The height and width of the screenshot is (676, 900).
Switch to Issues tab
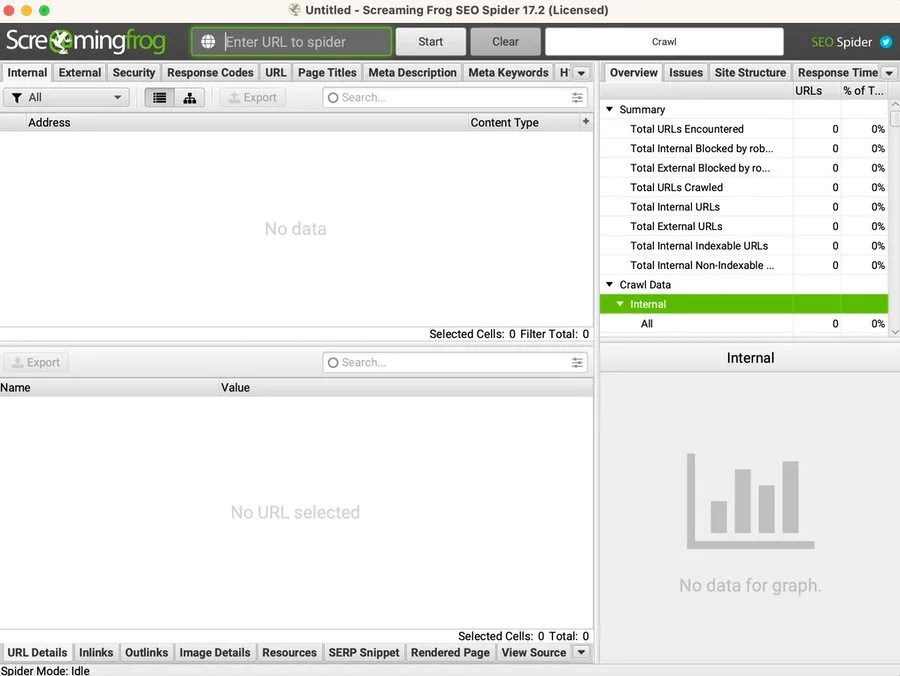pyautogui.click(x=685, y=73)
